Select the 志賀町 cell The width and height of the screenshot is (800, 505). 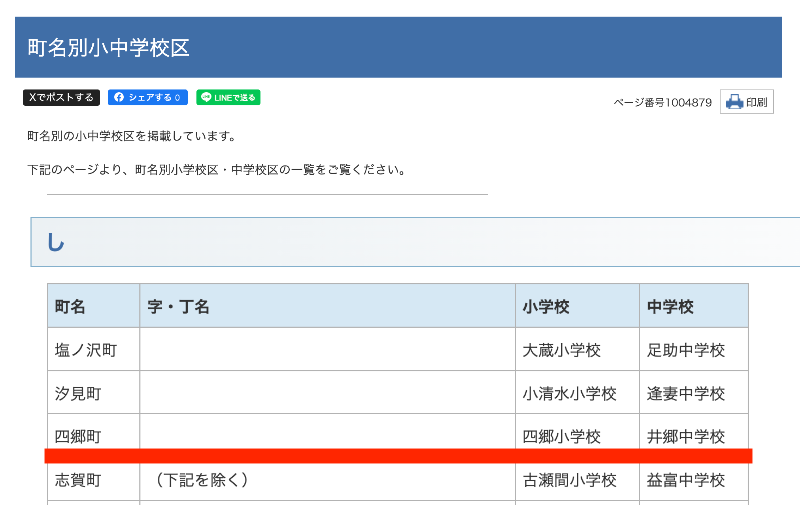point(93,480)
